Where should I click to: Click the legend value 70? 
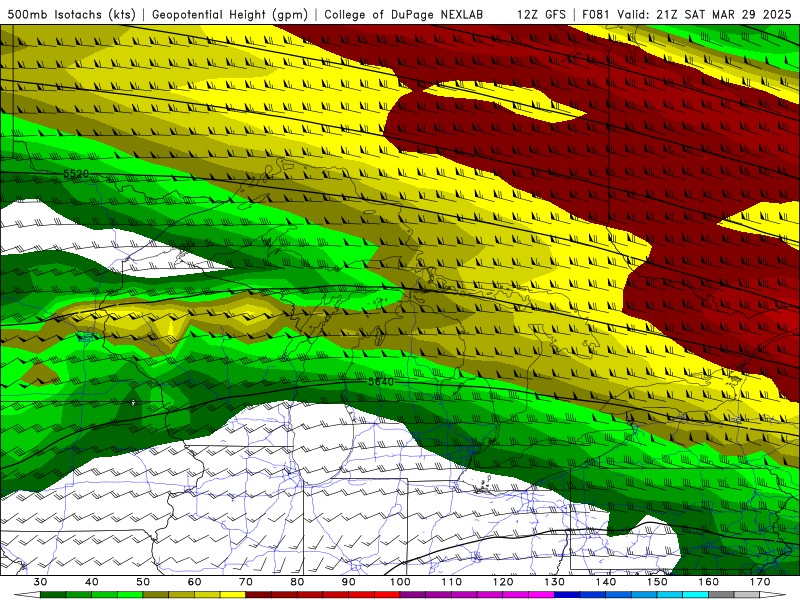tap(246, 582)
